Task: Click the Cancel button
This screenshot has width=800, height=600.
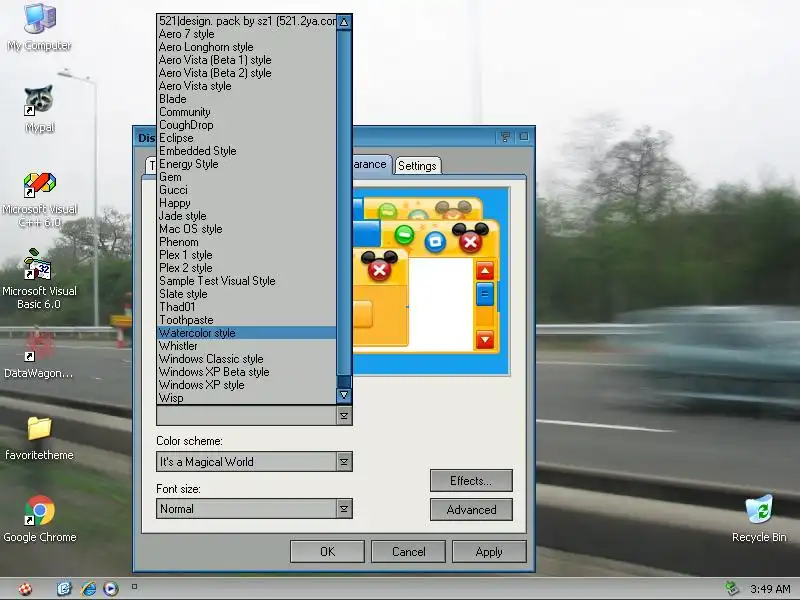Action: point(408,552)
